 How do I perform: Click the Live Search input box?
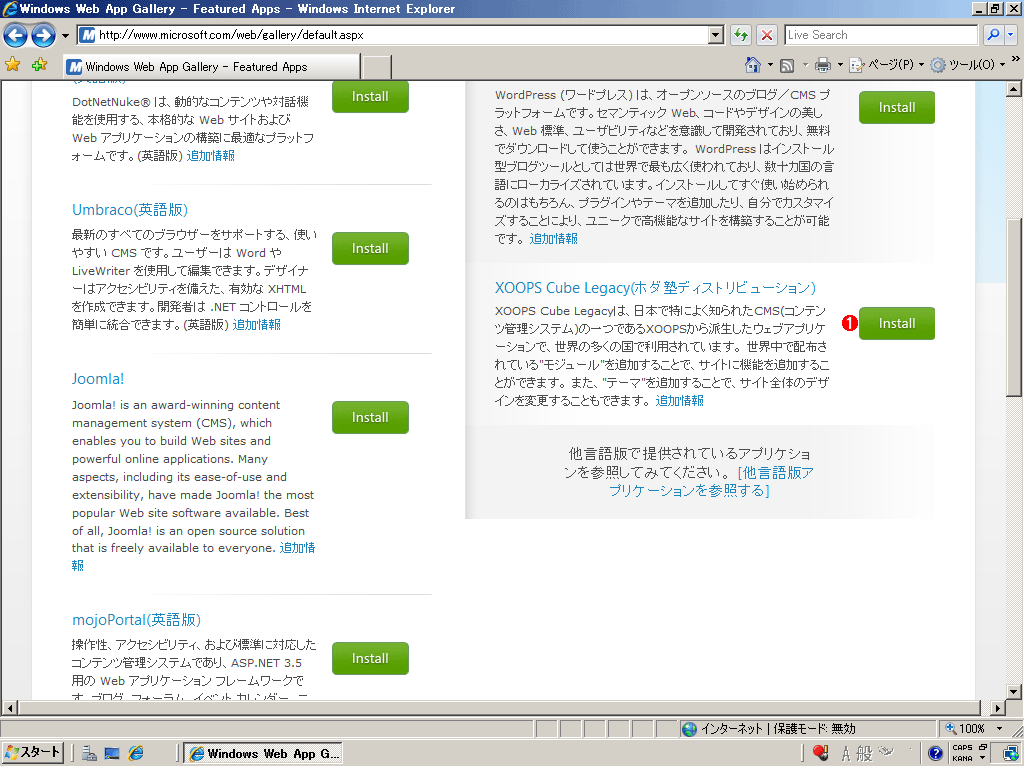tap(881, 35)
